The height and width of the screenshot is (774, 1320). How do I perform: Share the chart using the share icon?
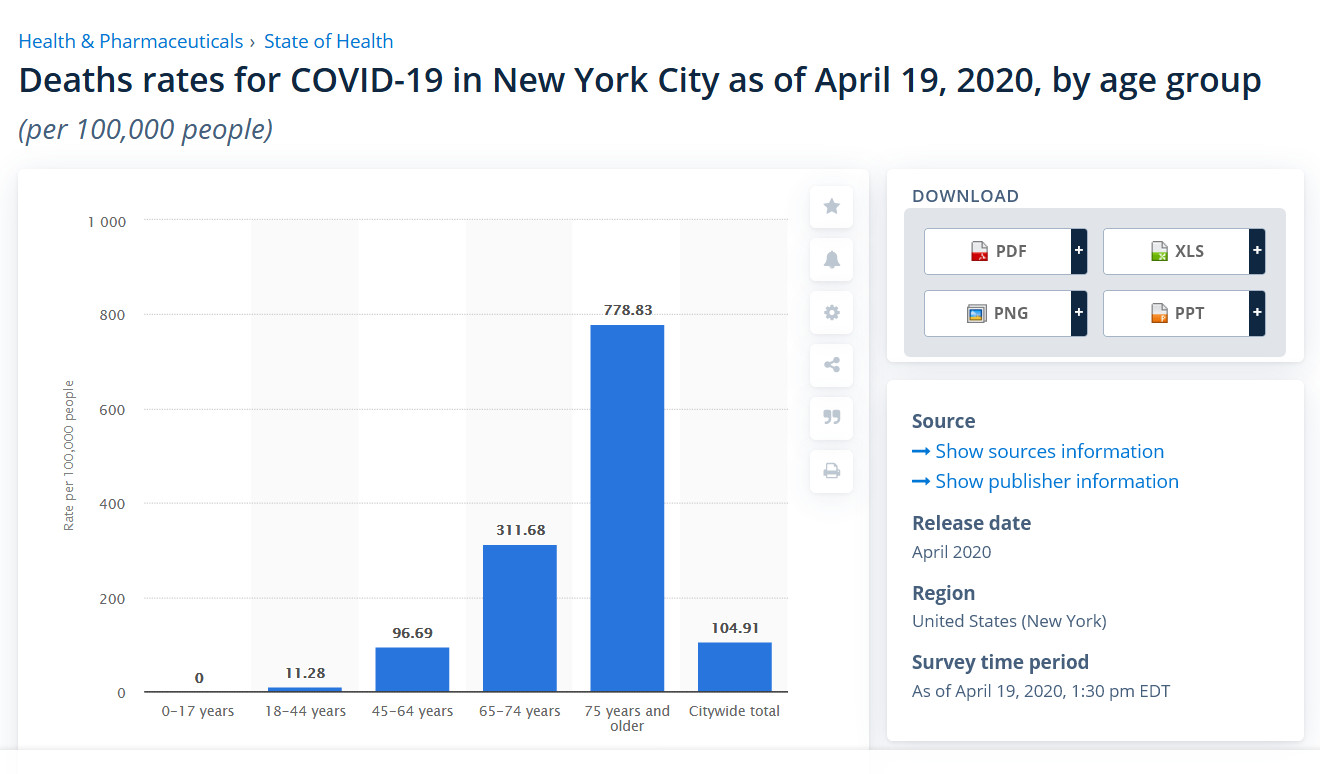click(831, 365)
